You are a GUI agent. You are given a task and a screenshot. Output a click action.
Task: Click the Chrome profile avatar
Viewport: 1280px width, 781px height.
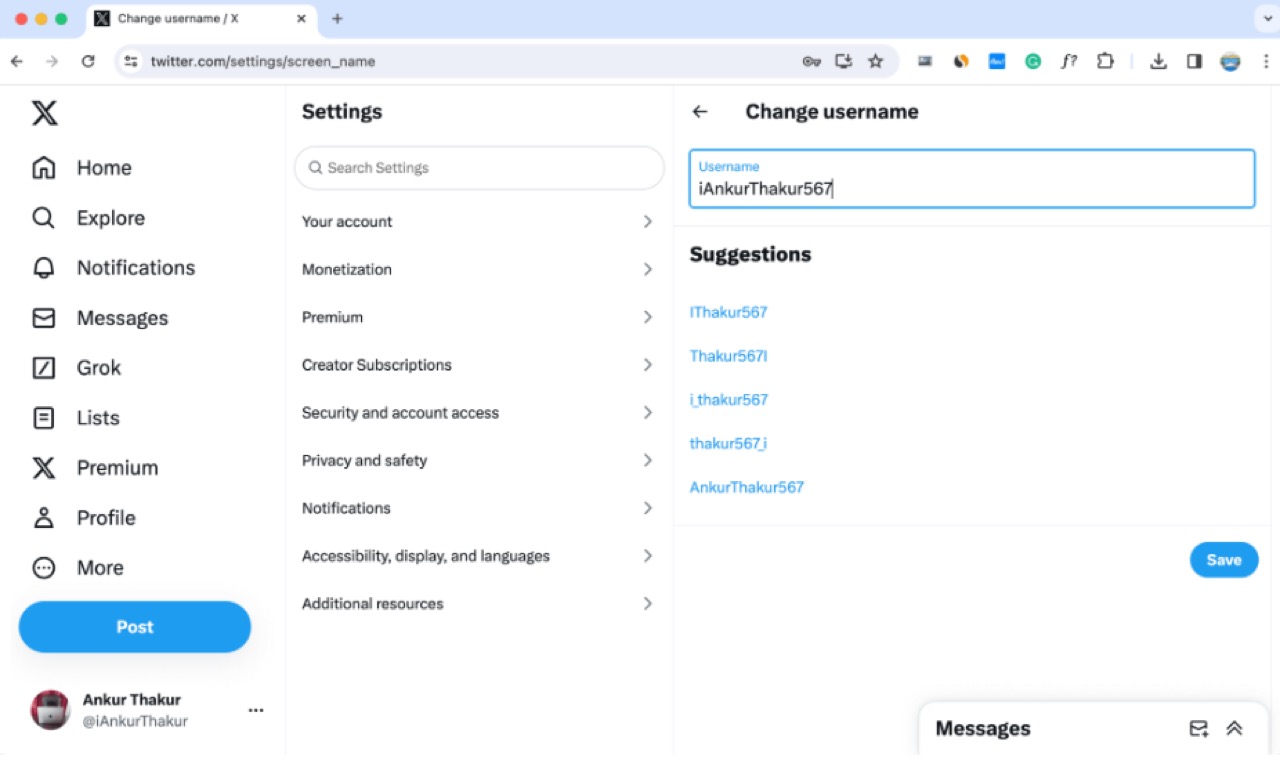pyautogui.click(x=1230, y=61)
